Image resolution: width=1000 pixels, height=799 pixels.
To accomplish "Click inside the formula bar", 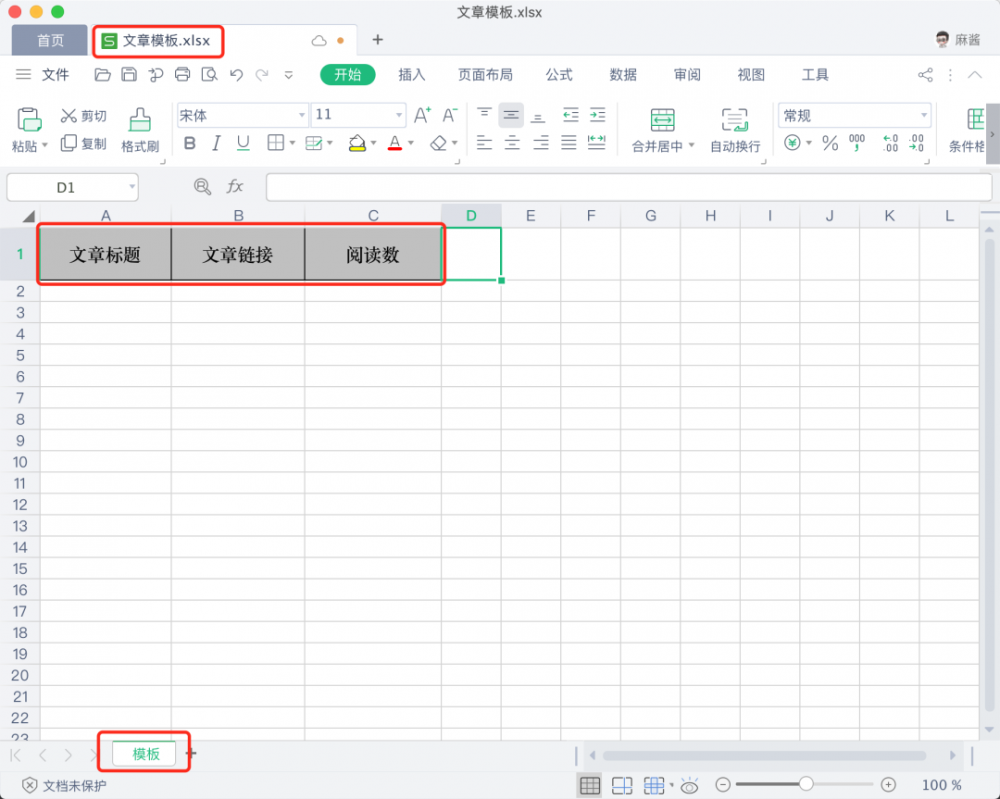I will 600,187.
